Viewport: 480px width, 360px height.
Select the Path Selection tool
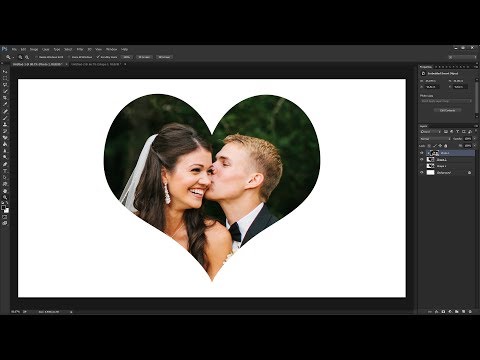(5, 177)
